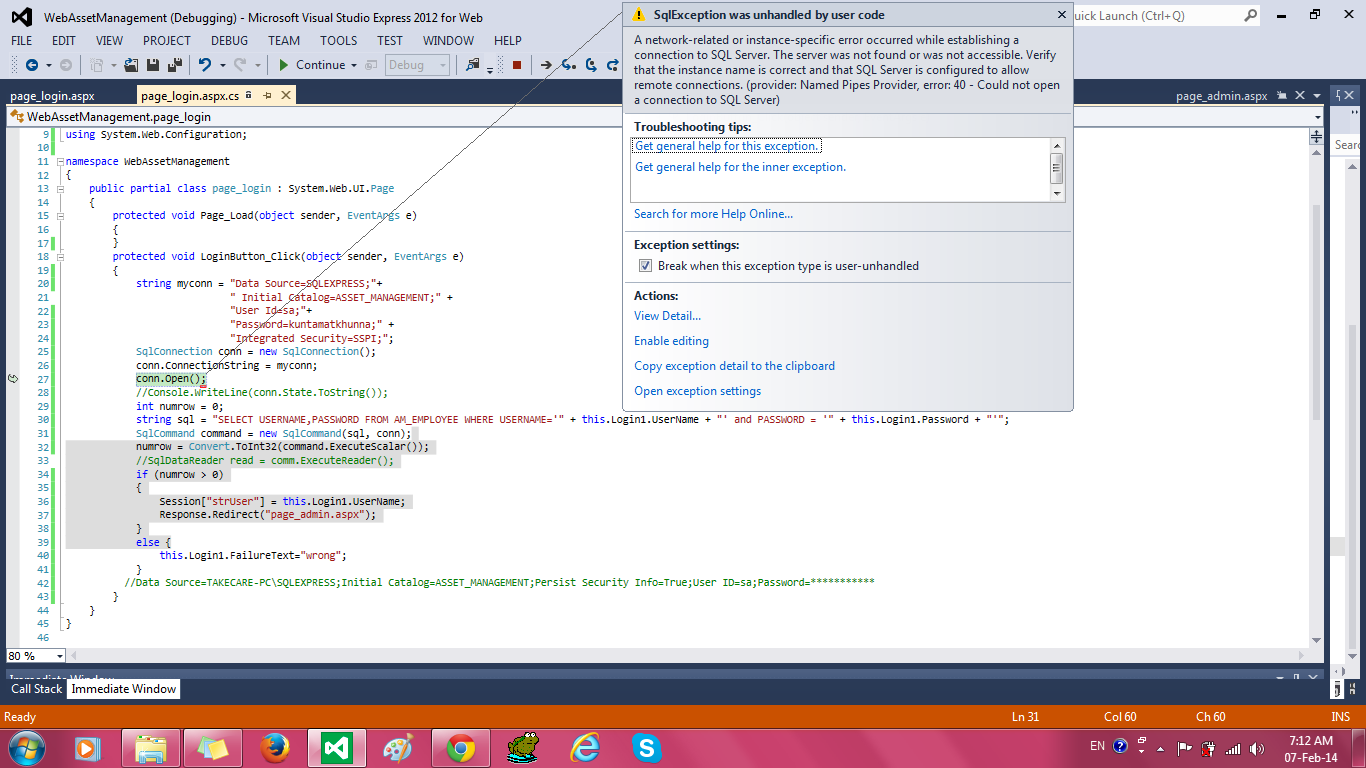Close the SqlException popup
Screen dimensions: 1366x768
pos(1062,15)
